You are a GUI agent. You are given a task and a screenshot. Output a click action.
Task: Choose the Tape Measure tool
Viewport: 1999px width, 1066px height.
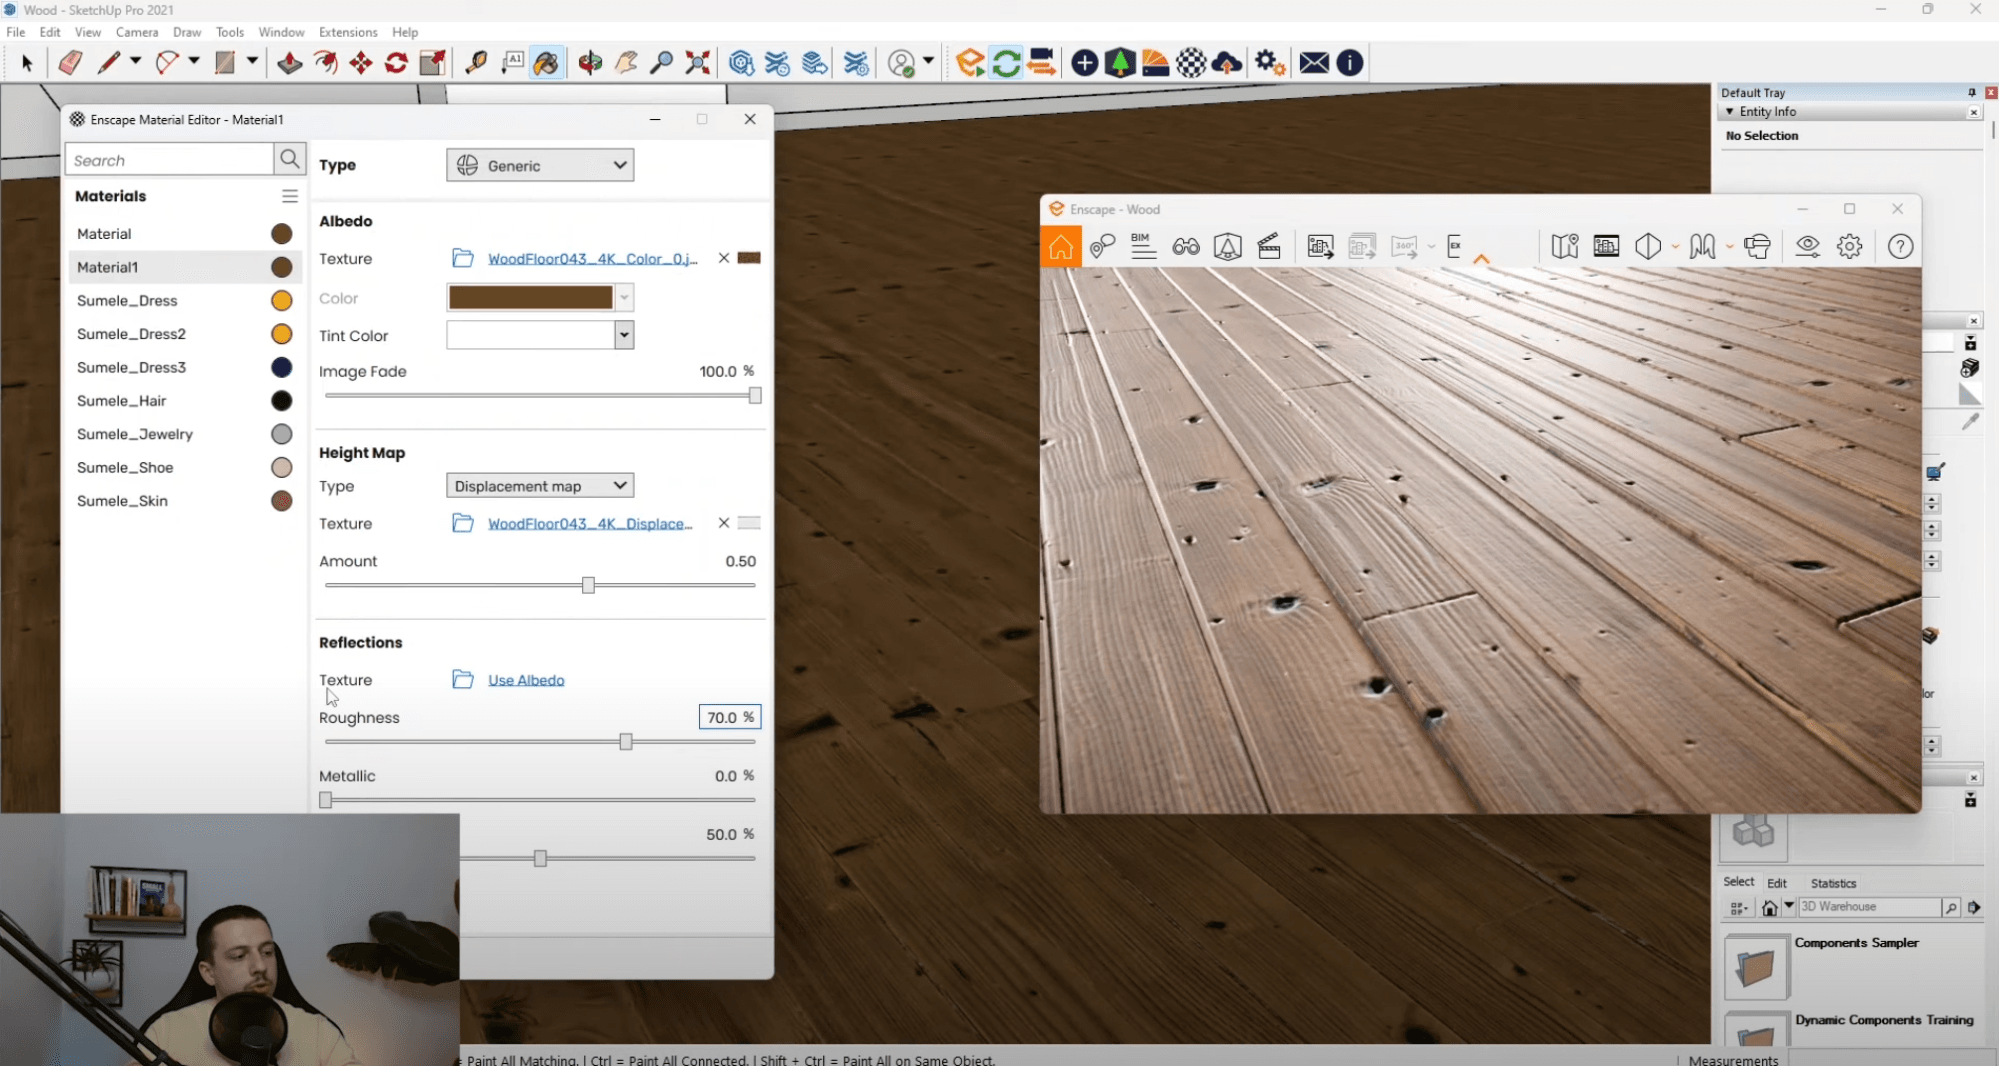click(476, 63)
